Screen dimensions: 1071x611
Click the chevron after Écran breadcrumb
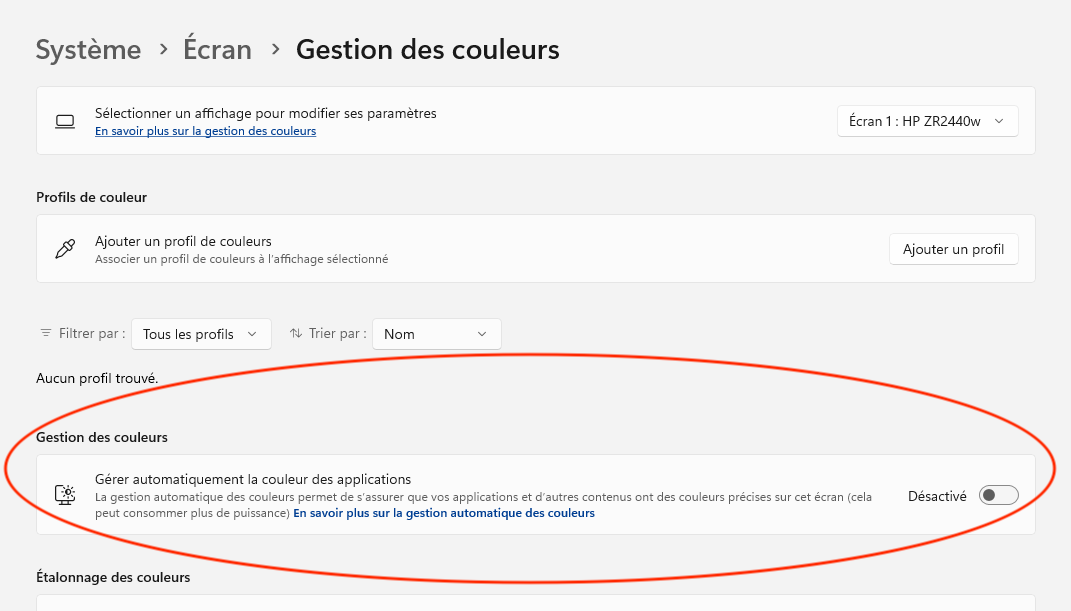(x=275, y=49)
